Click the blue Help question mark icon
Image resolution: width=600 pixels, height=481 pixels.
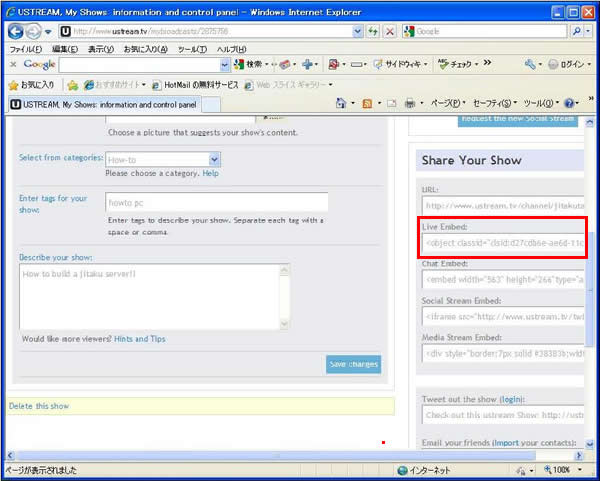point(569,103)
